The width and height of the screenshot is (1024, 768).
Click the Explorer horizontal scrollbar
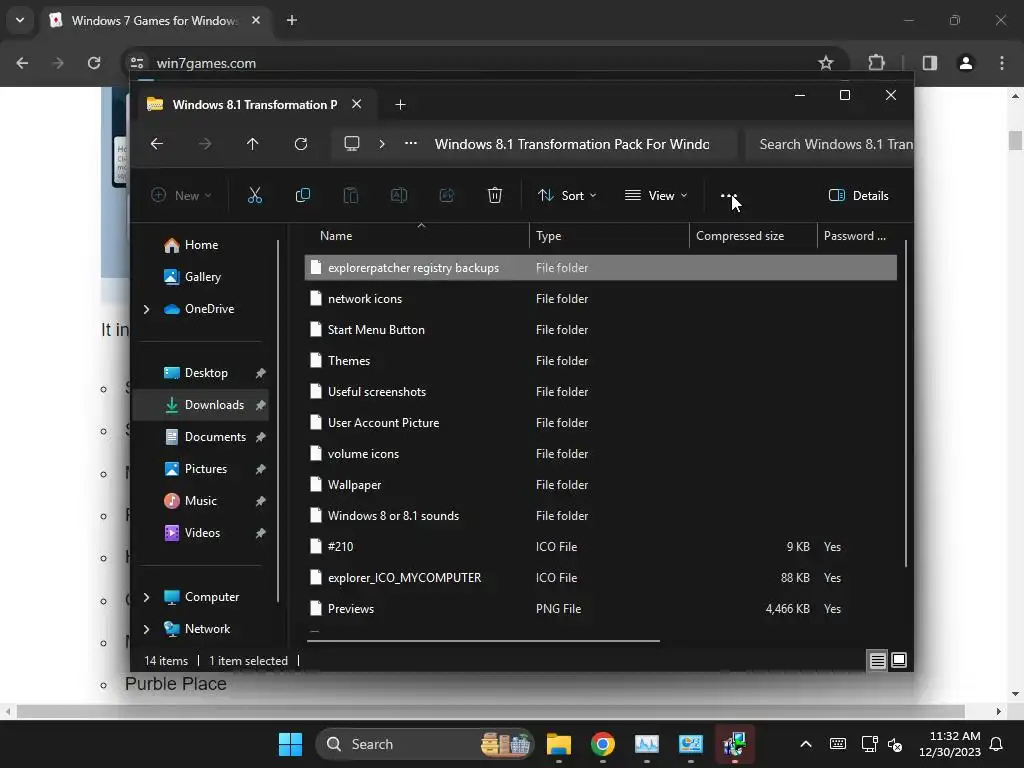click(x=483, y=641)
